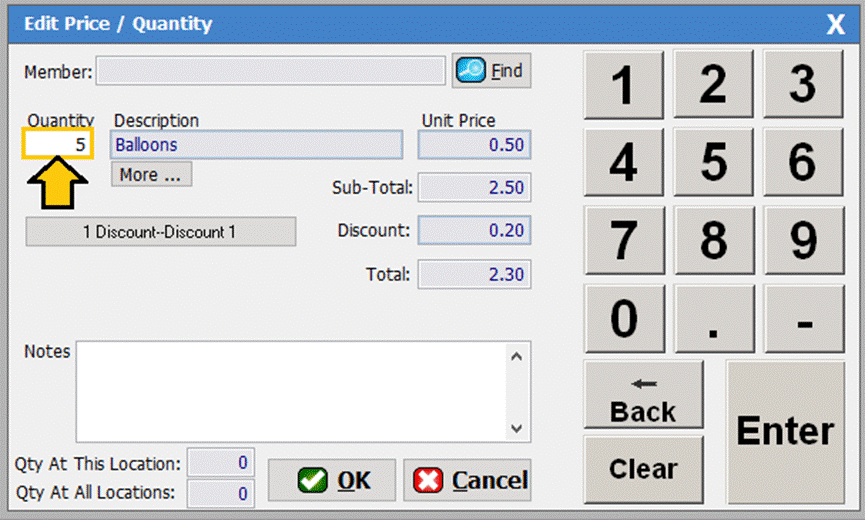Tap number 0 on the keypad
865x520 pixels.
(x=623, y=318)
